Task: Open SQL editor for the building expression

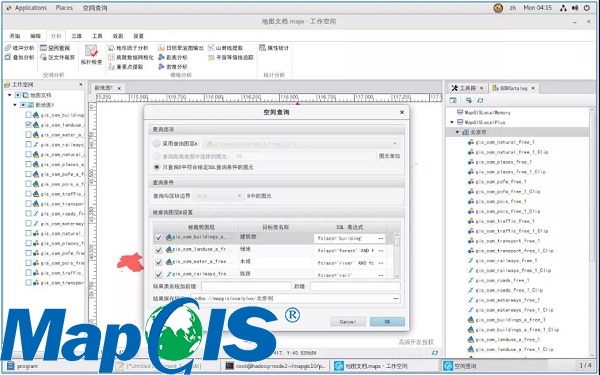Action: tap(381, 238)
